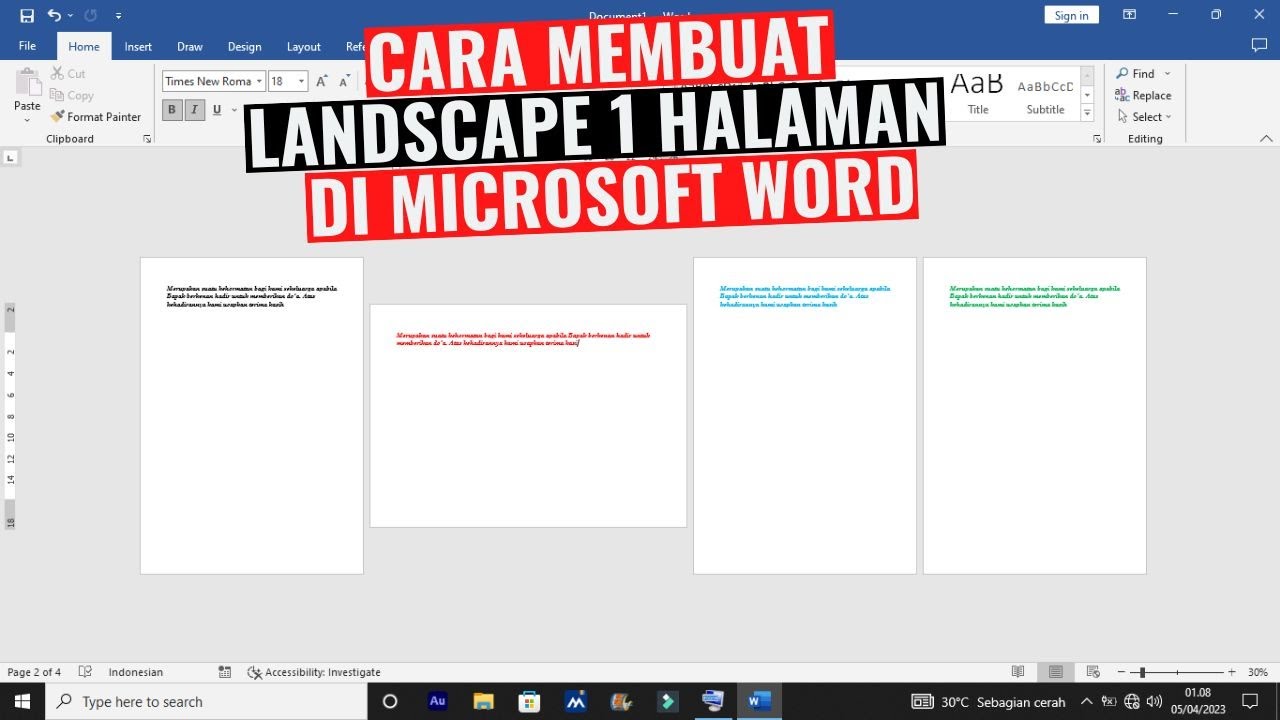The image size is (1280, 720).
Task: Click the Cut command
Action: point(68,74)
